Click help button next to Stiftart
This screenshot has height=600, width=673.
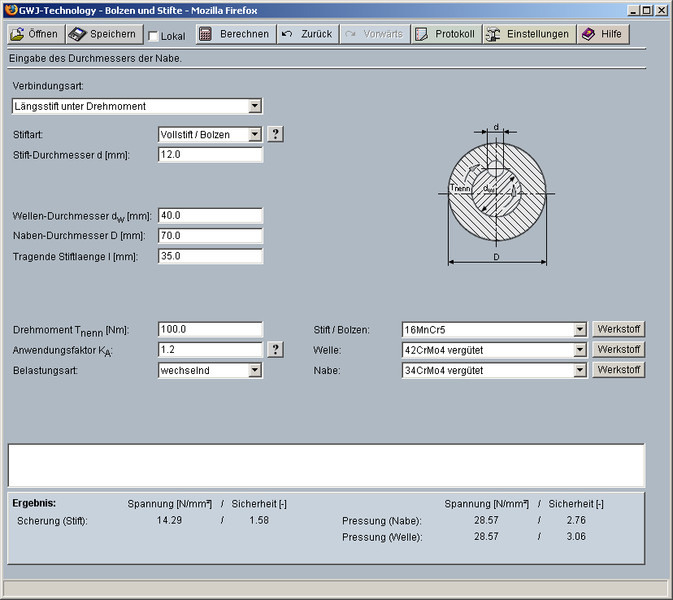tap(276, 134)
